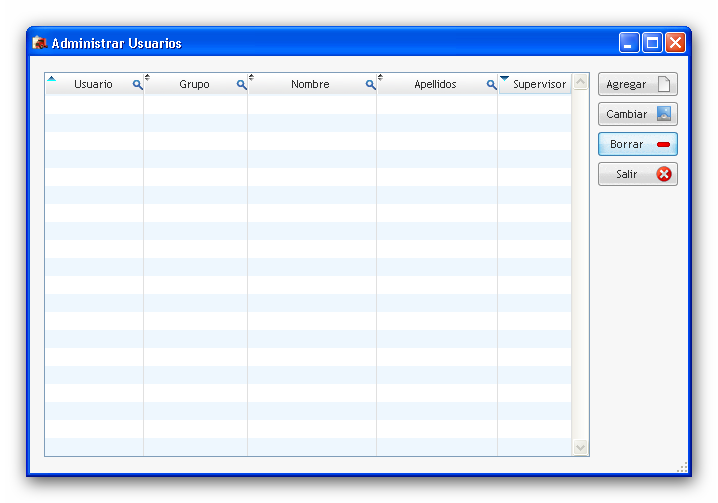
Task: Click the scrollbar up arrow
Action: [x=581, y=82]
